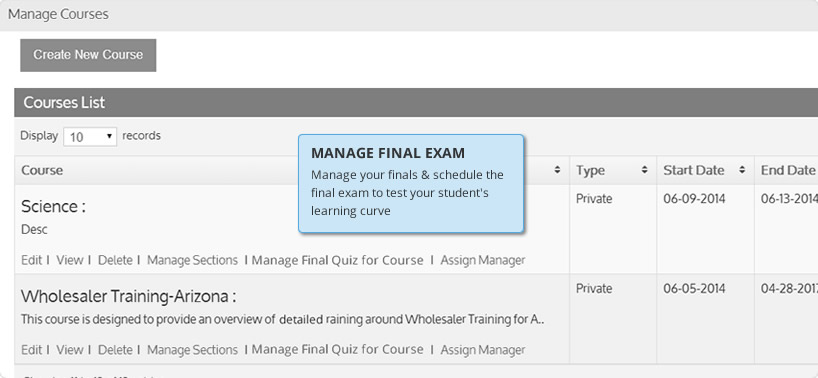Image resolution: width=818 pixels, height=378 pixels.
Task: View the Wholesaler Training-Arizona course
Action: click(x=70, y=349)
